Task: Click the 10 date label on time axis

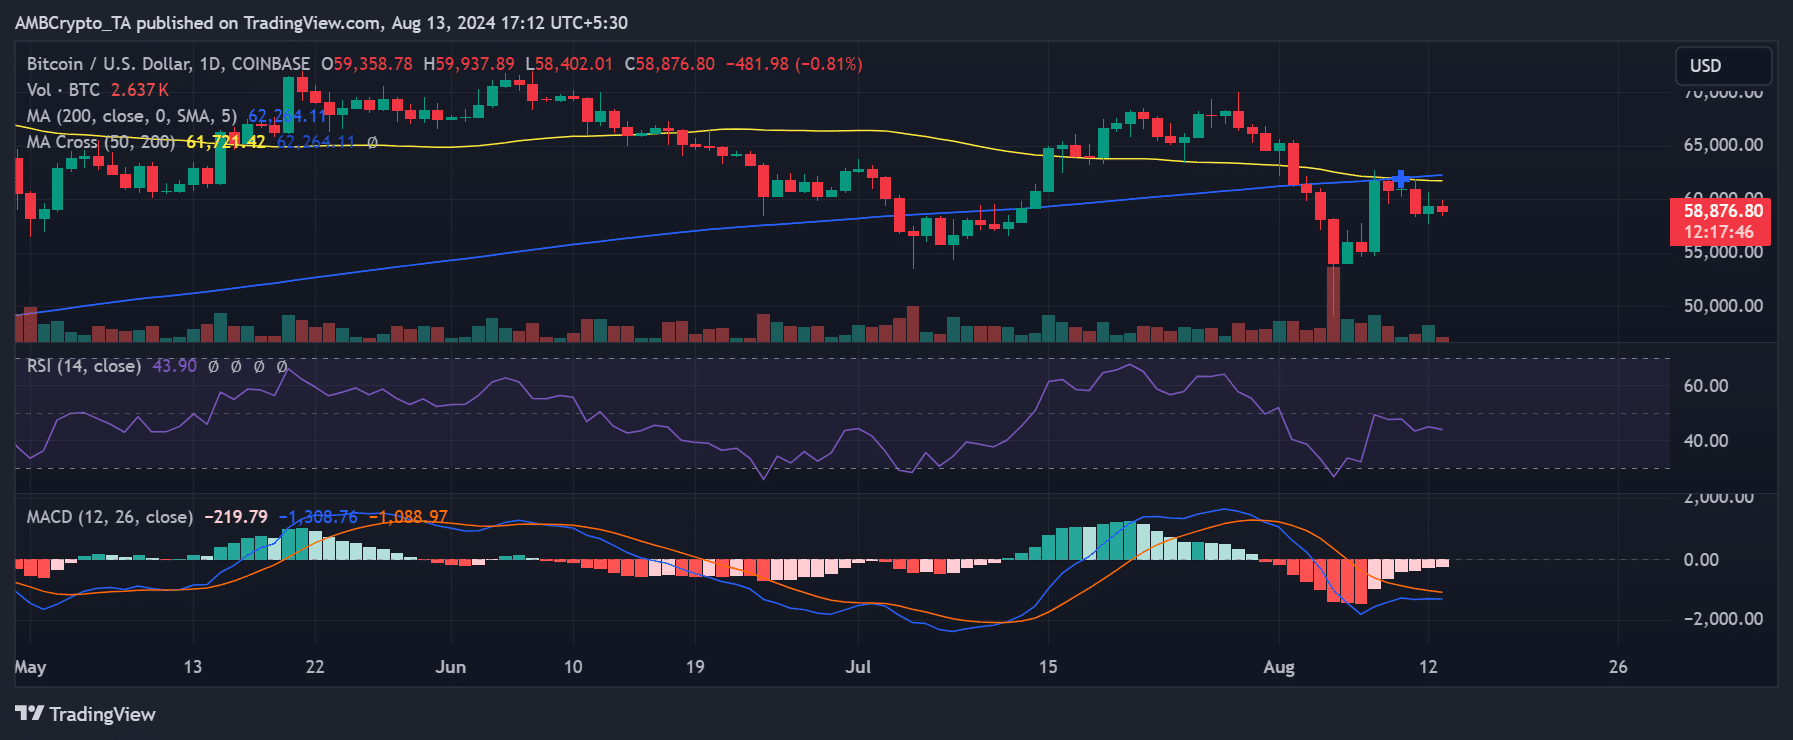Action: click(573, 667)
